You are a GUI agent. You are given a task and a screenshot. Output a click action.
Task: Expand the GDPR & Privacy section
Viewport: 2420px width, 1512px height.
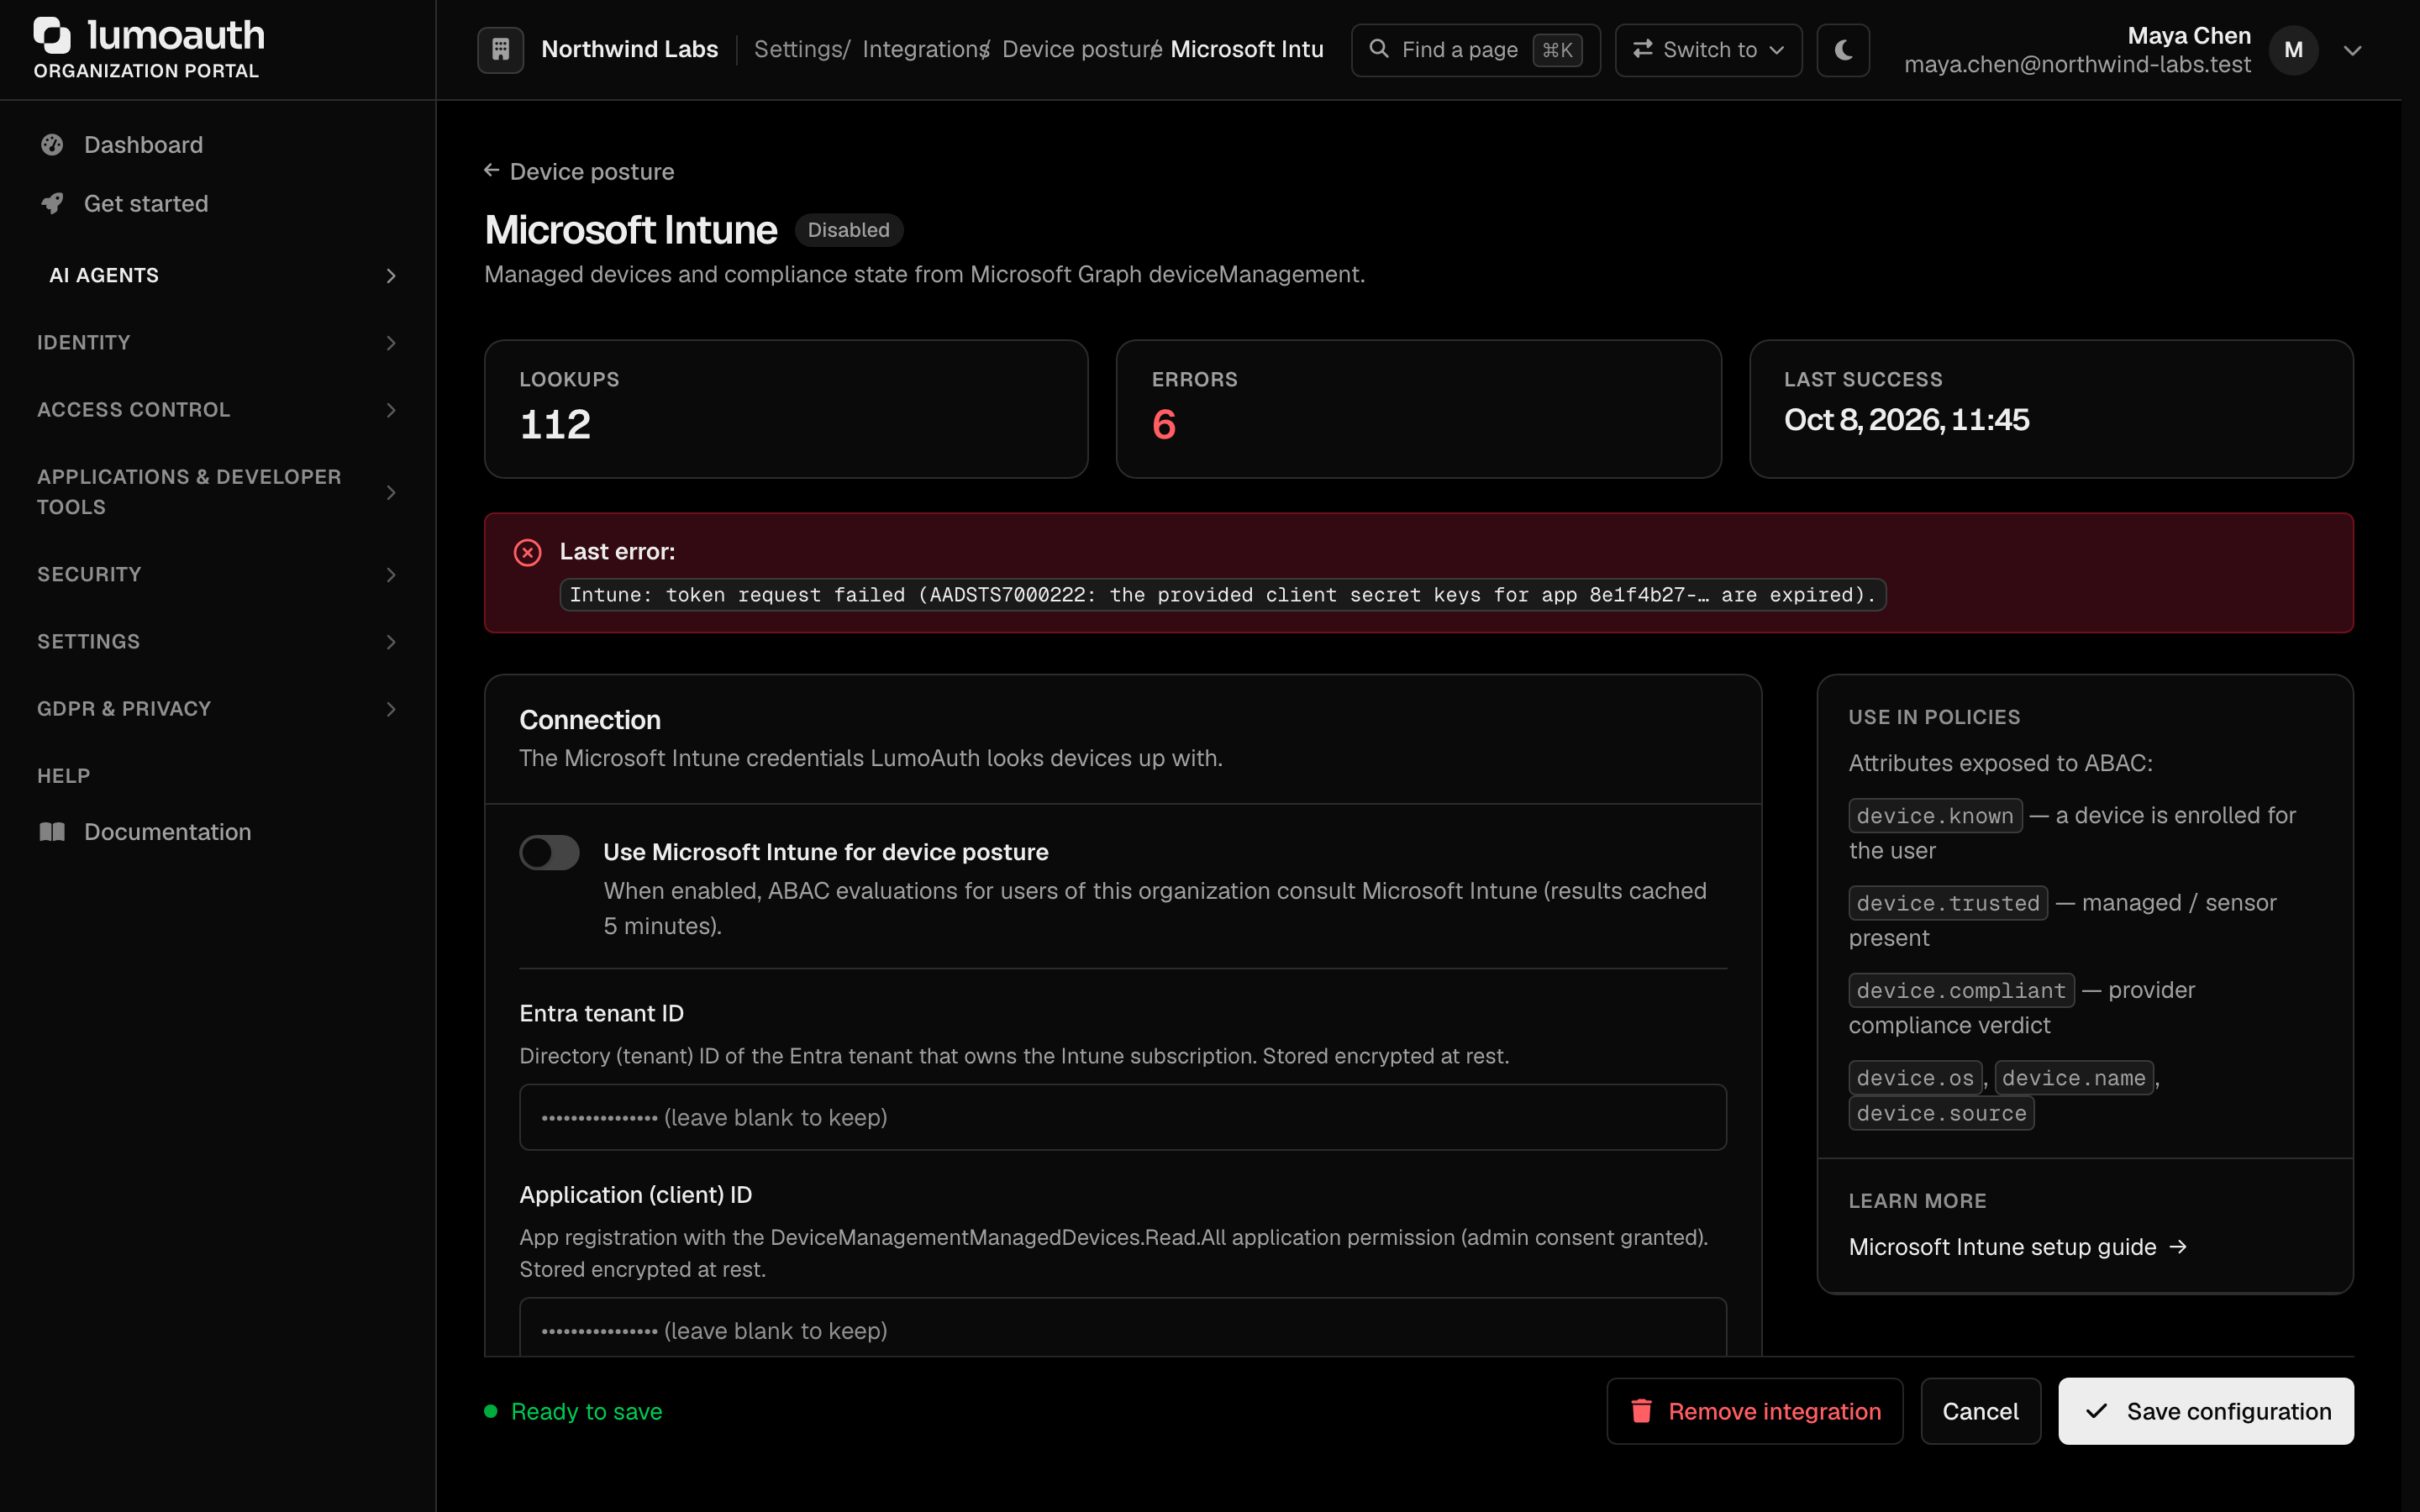pyautogui.click(x=218, y=709)
